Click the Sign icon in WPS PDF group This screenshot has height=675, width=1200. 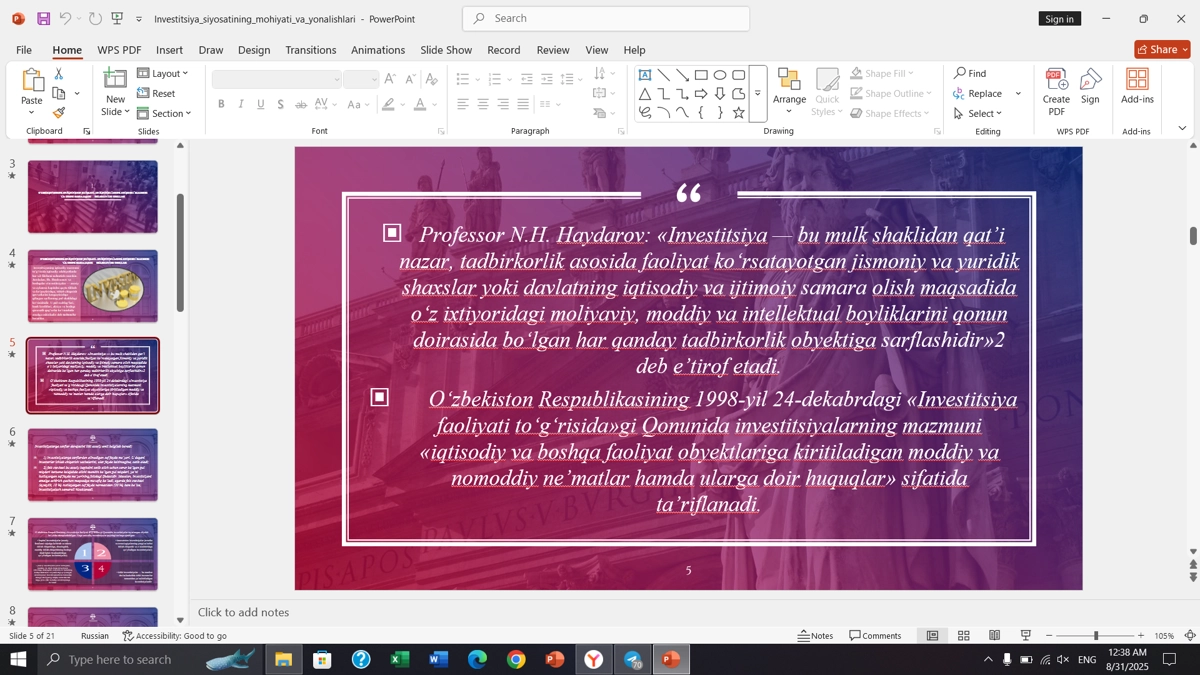click(1090, 85)
